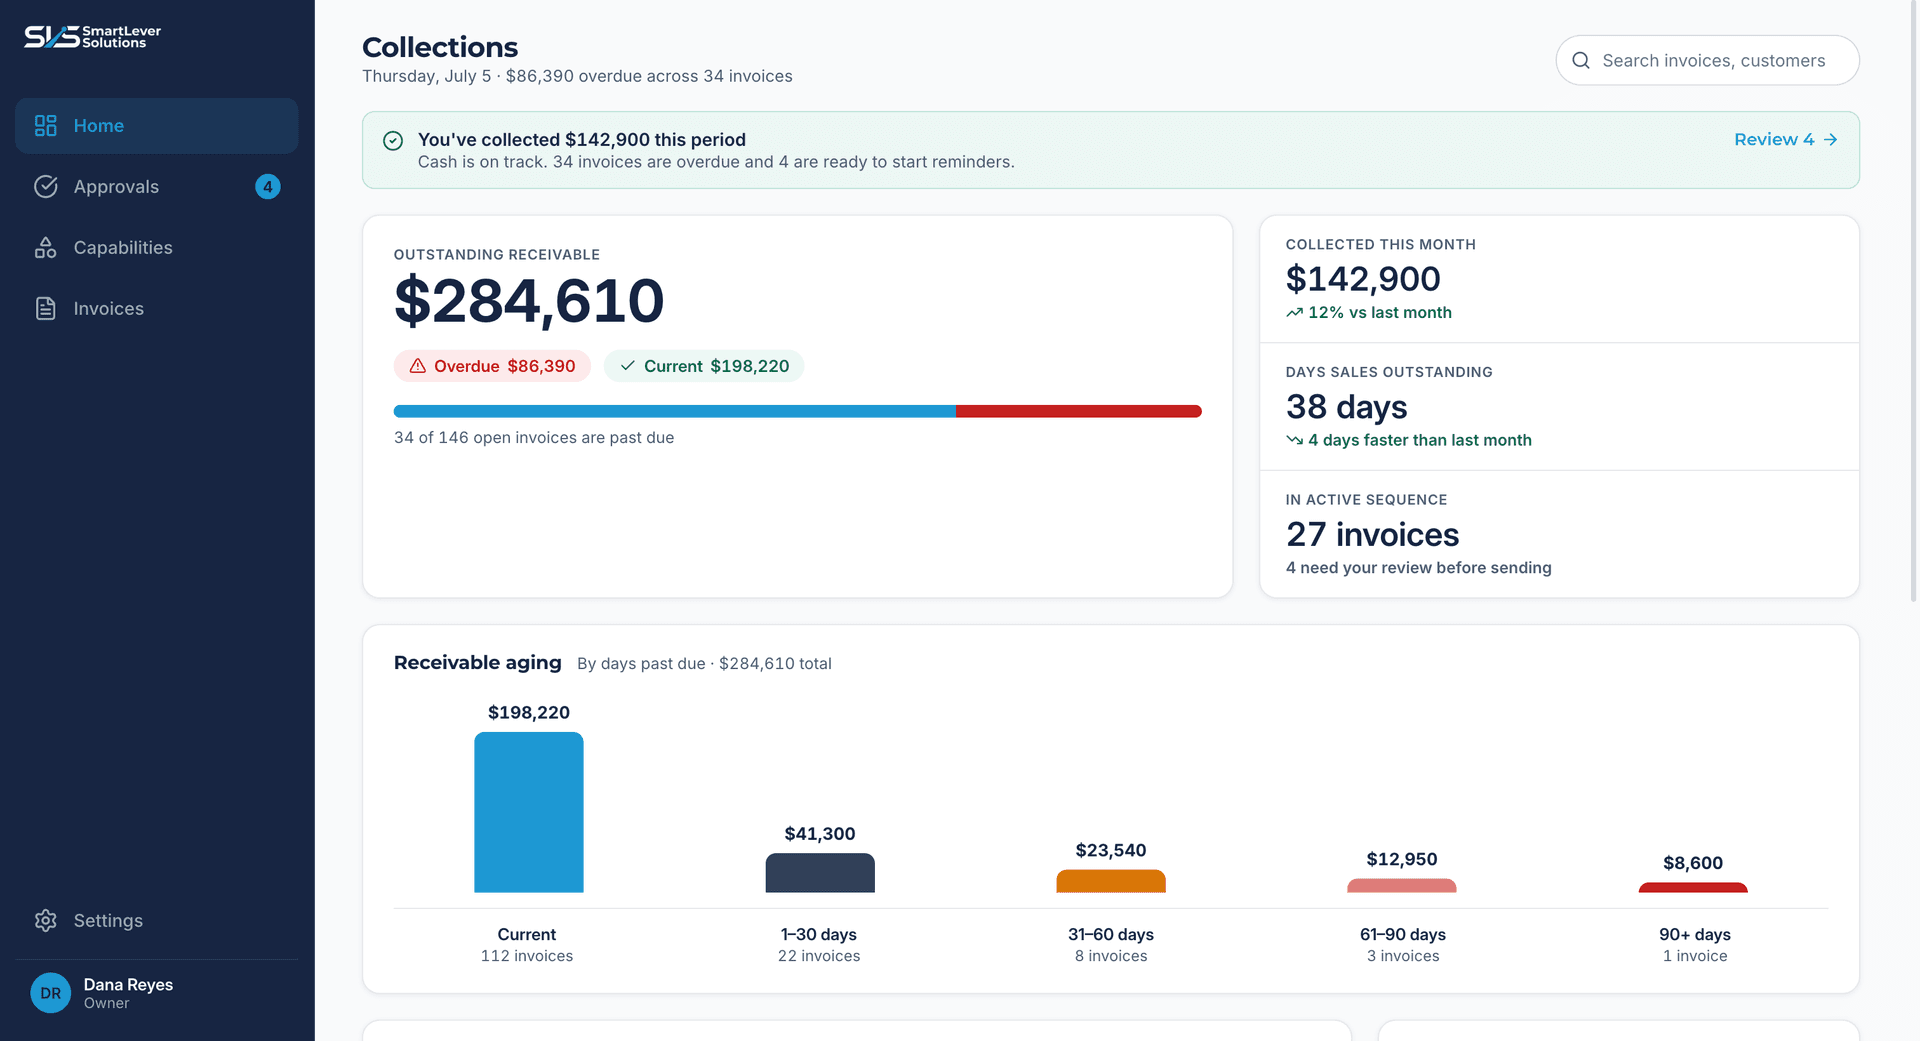Click the '12% vs last month' text

point(1380,313)
